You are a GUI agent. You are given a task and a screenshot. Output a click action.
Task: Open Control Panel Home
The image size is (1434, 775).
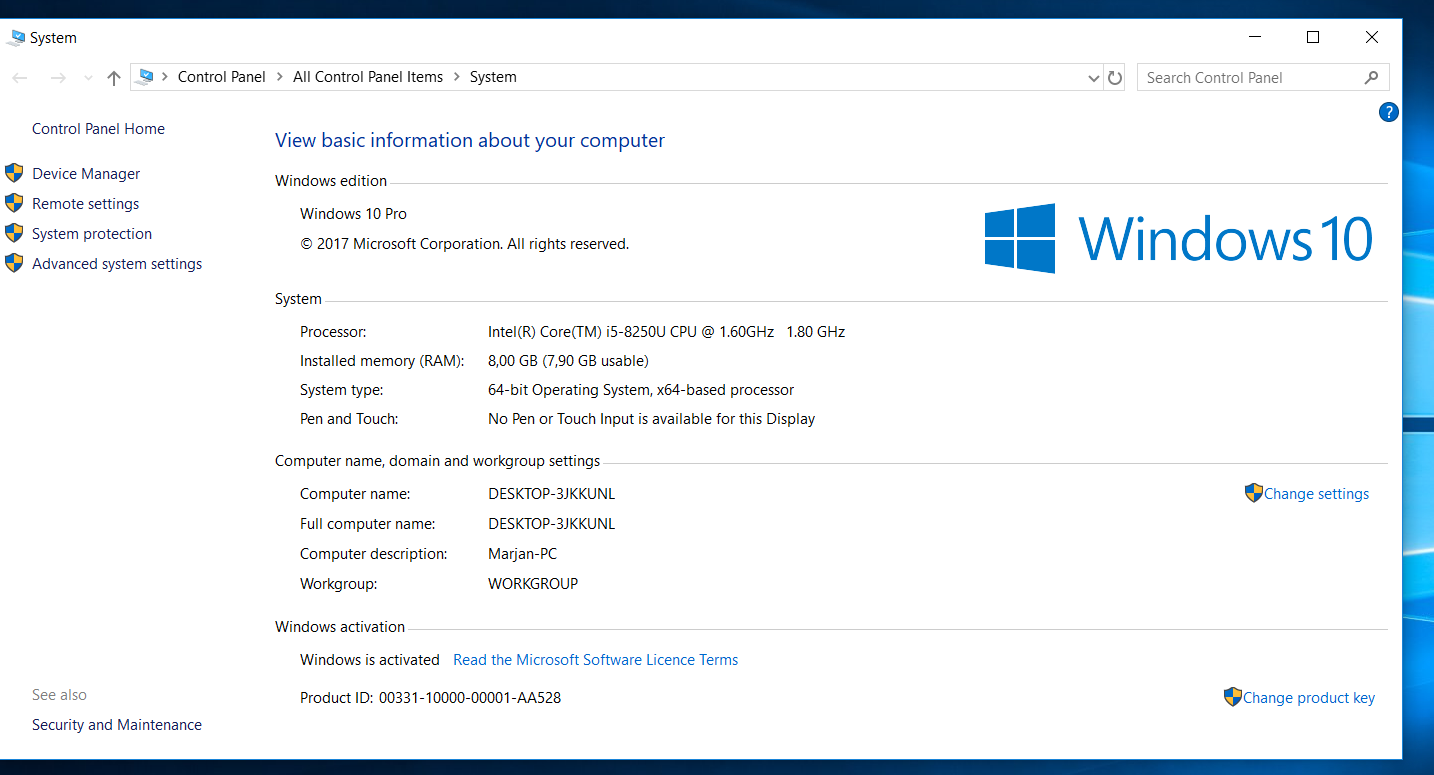(98, 129)
